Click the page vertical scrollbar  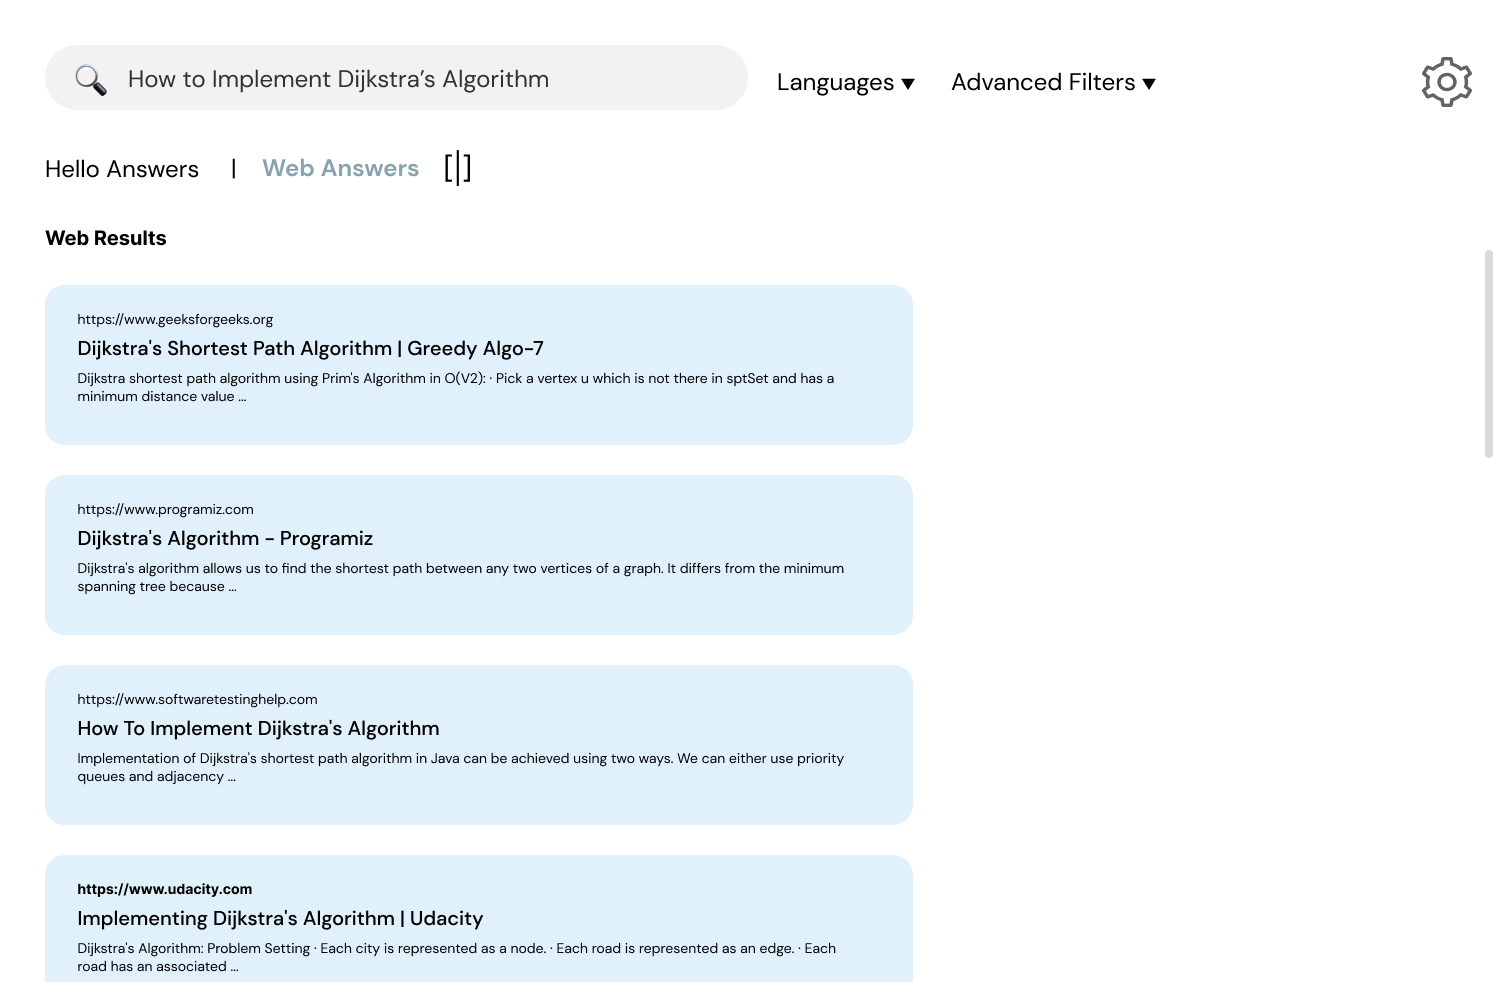click(x=1488, y=354)
